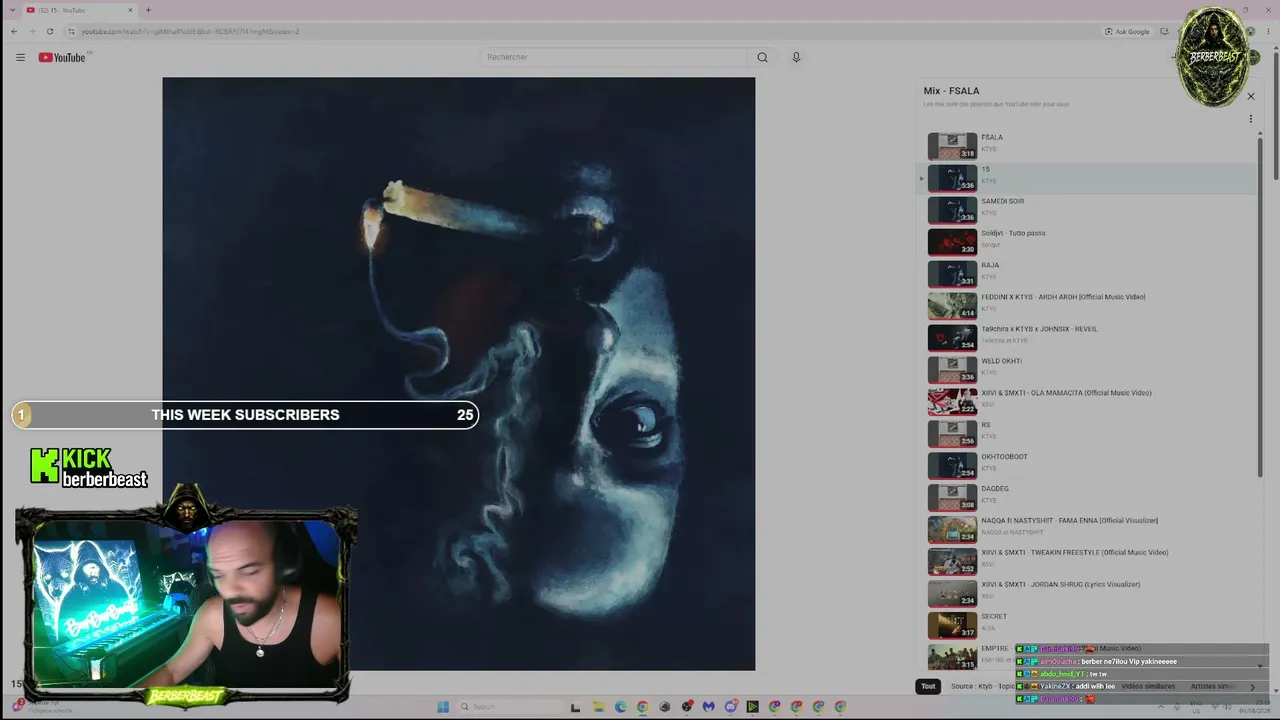Open a new browser tab
The image size is (1280, 720).
pos(148,10)
